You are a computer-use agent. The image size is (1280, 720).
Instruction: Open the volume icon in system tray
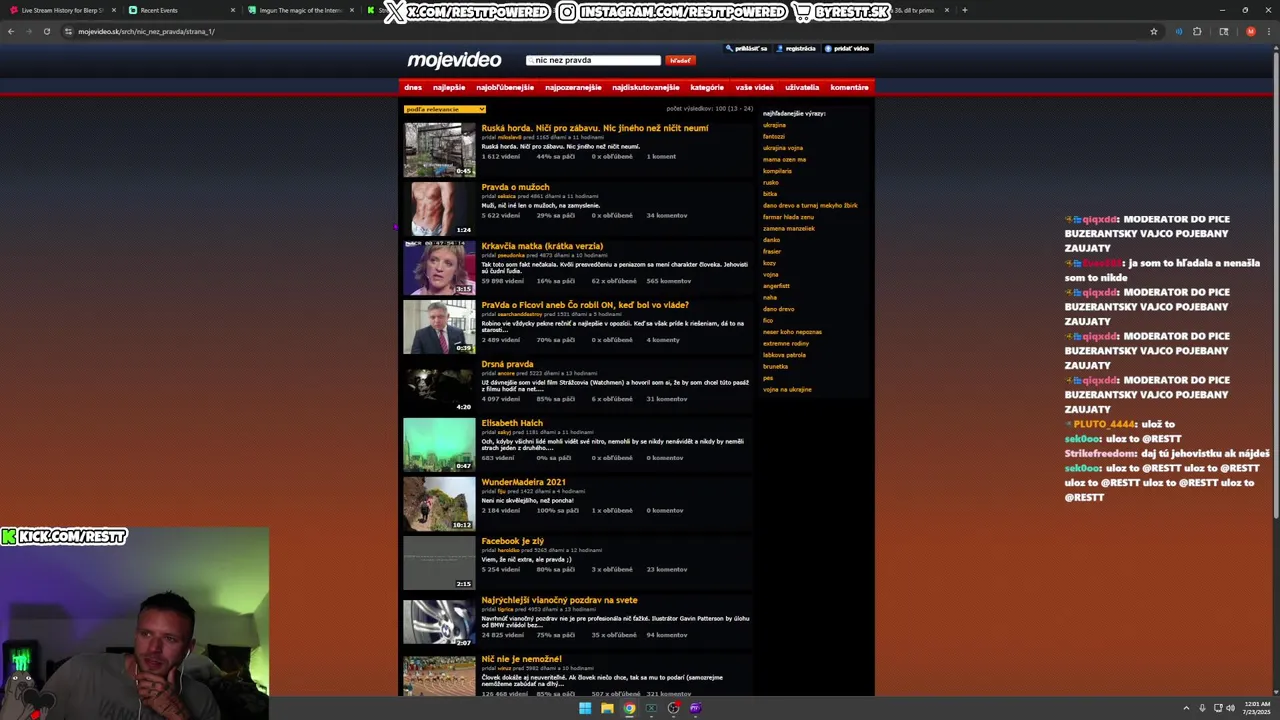pos(1230,708)
